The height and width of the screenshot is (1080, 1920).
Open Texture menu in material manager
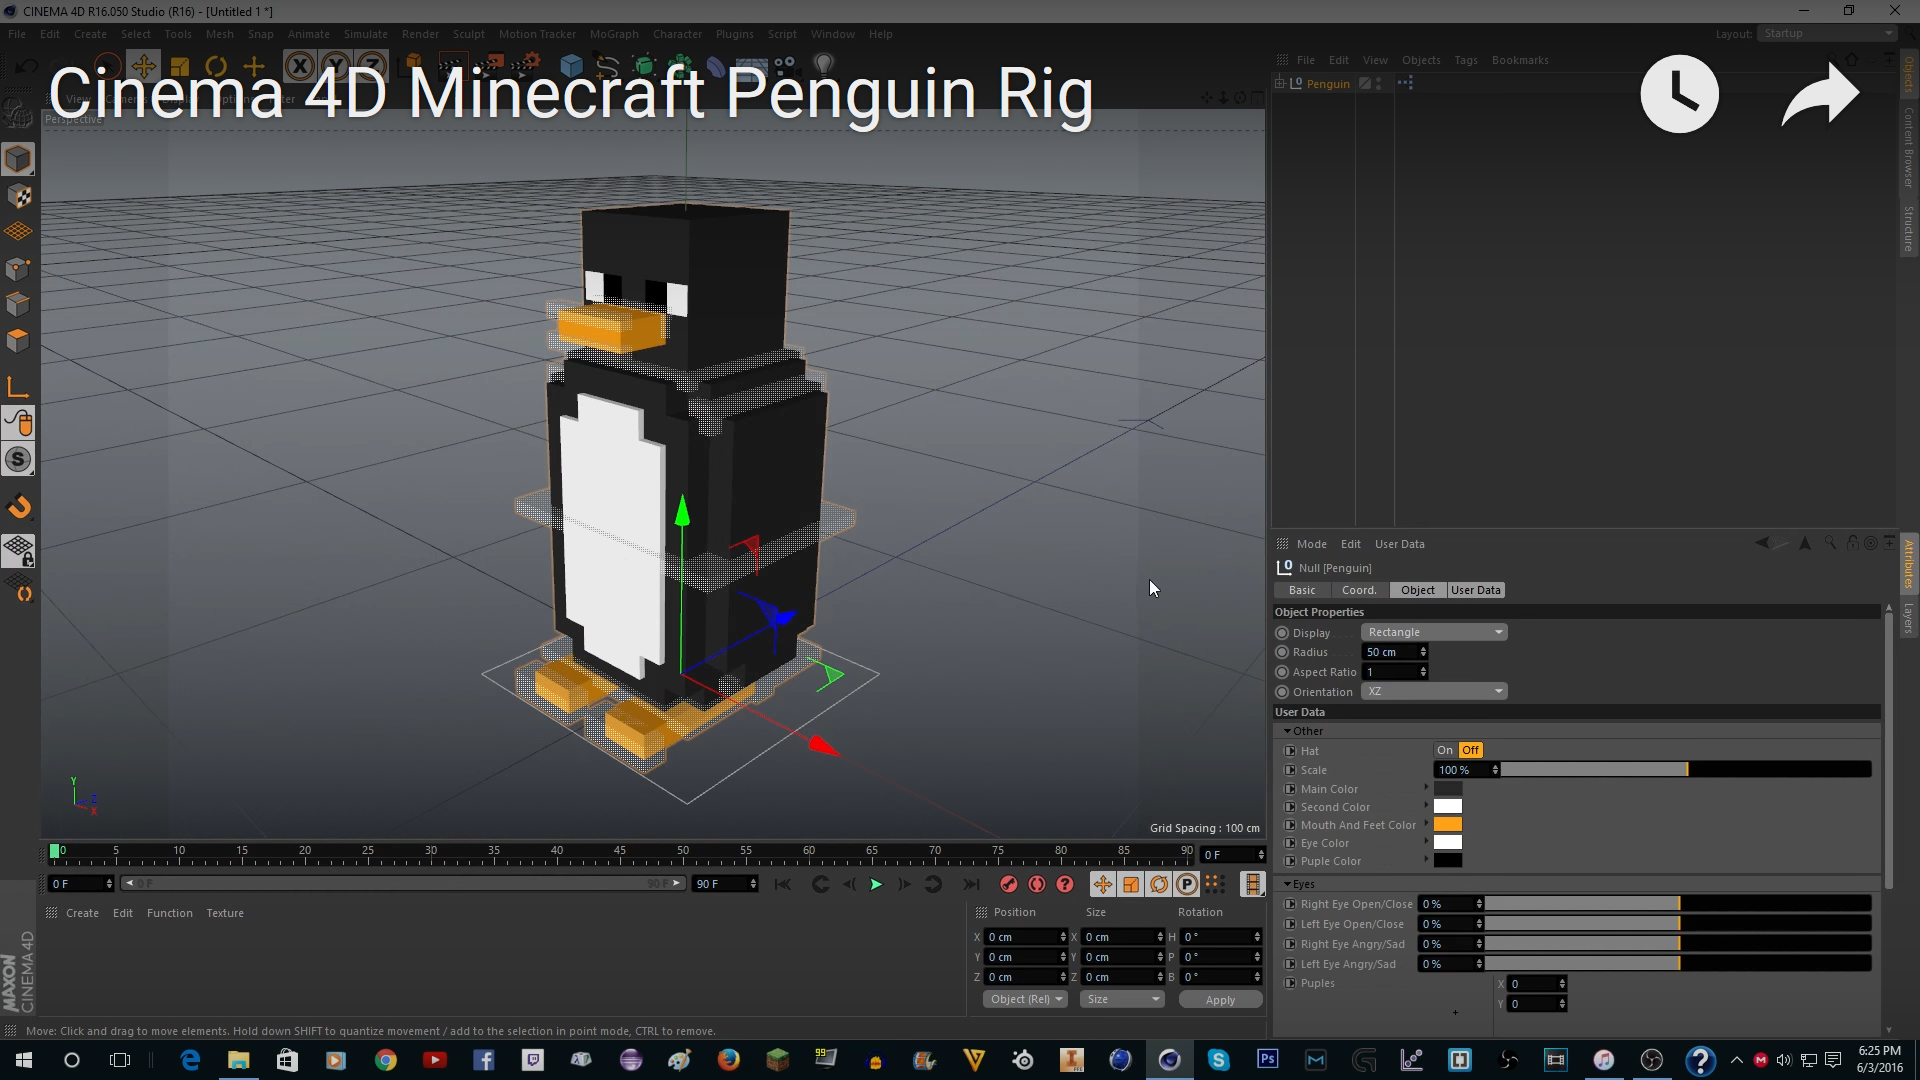coord(225,913)
